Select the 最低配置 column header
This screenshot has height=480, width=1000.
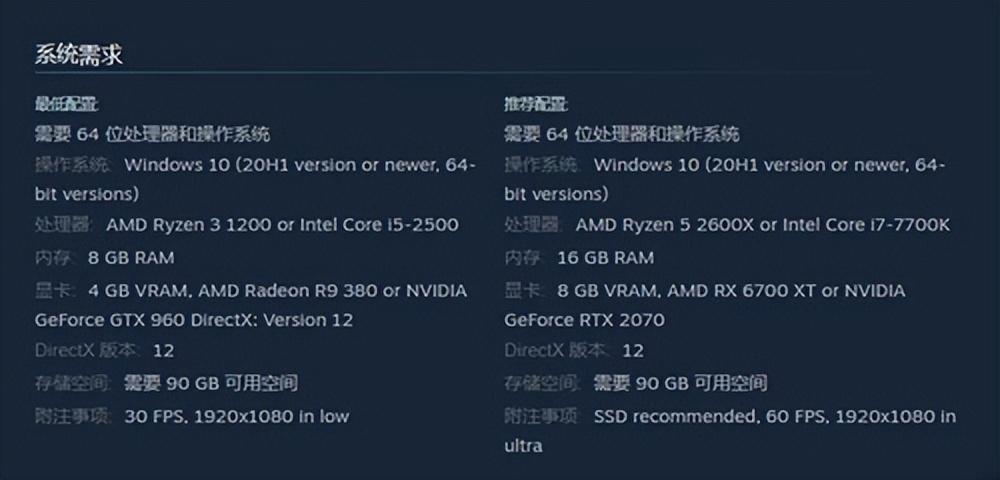pos(66,104)
